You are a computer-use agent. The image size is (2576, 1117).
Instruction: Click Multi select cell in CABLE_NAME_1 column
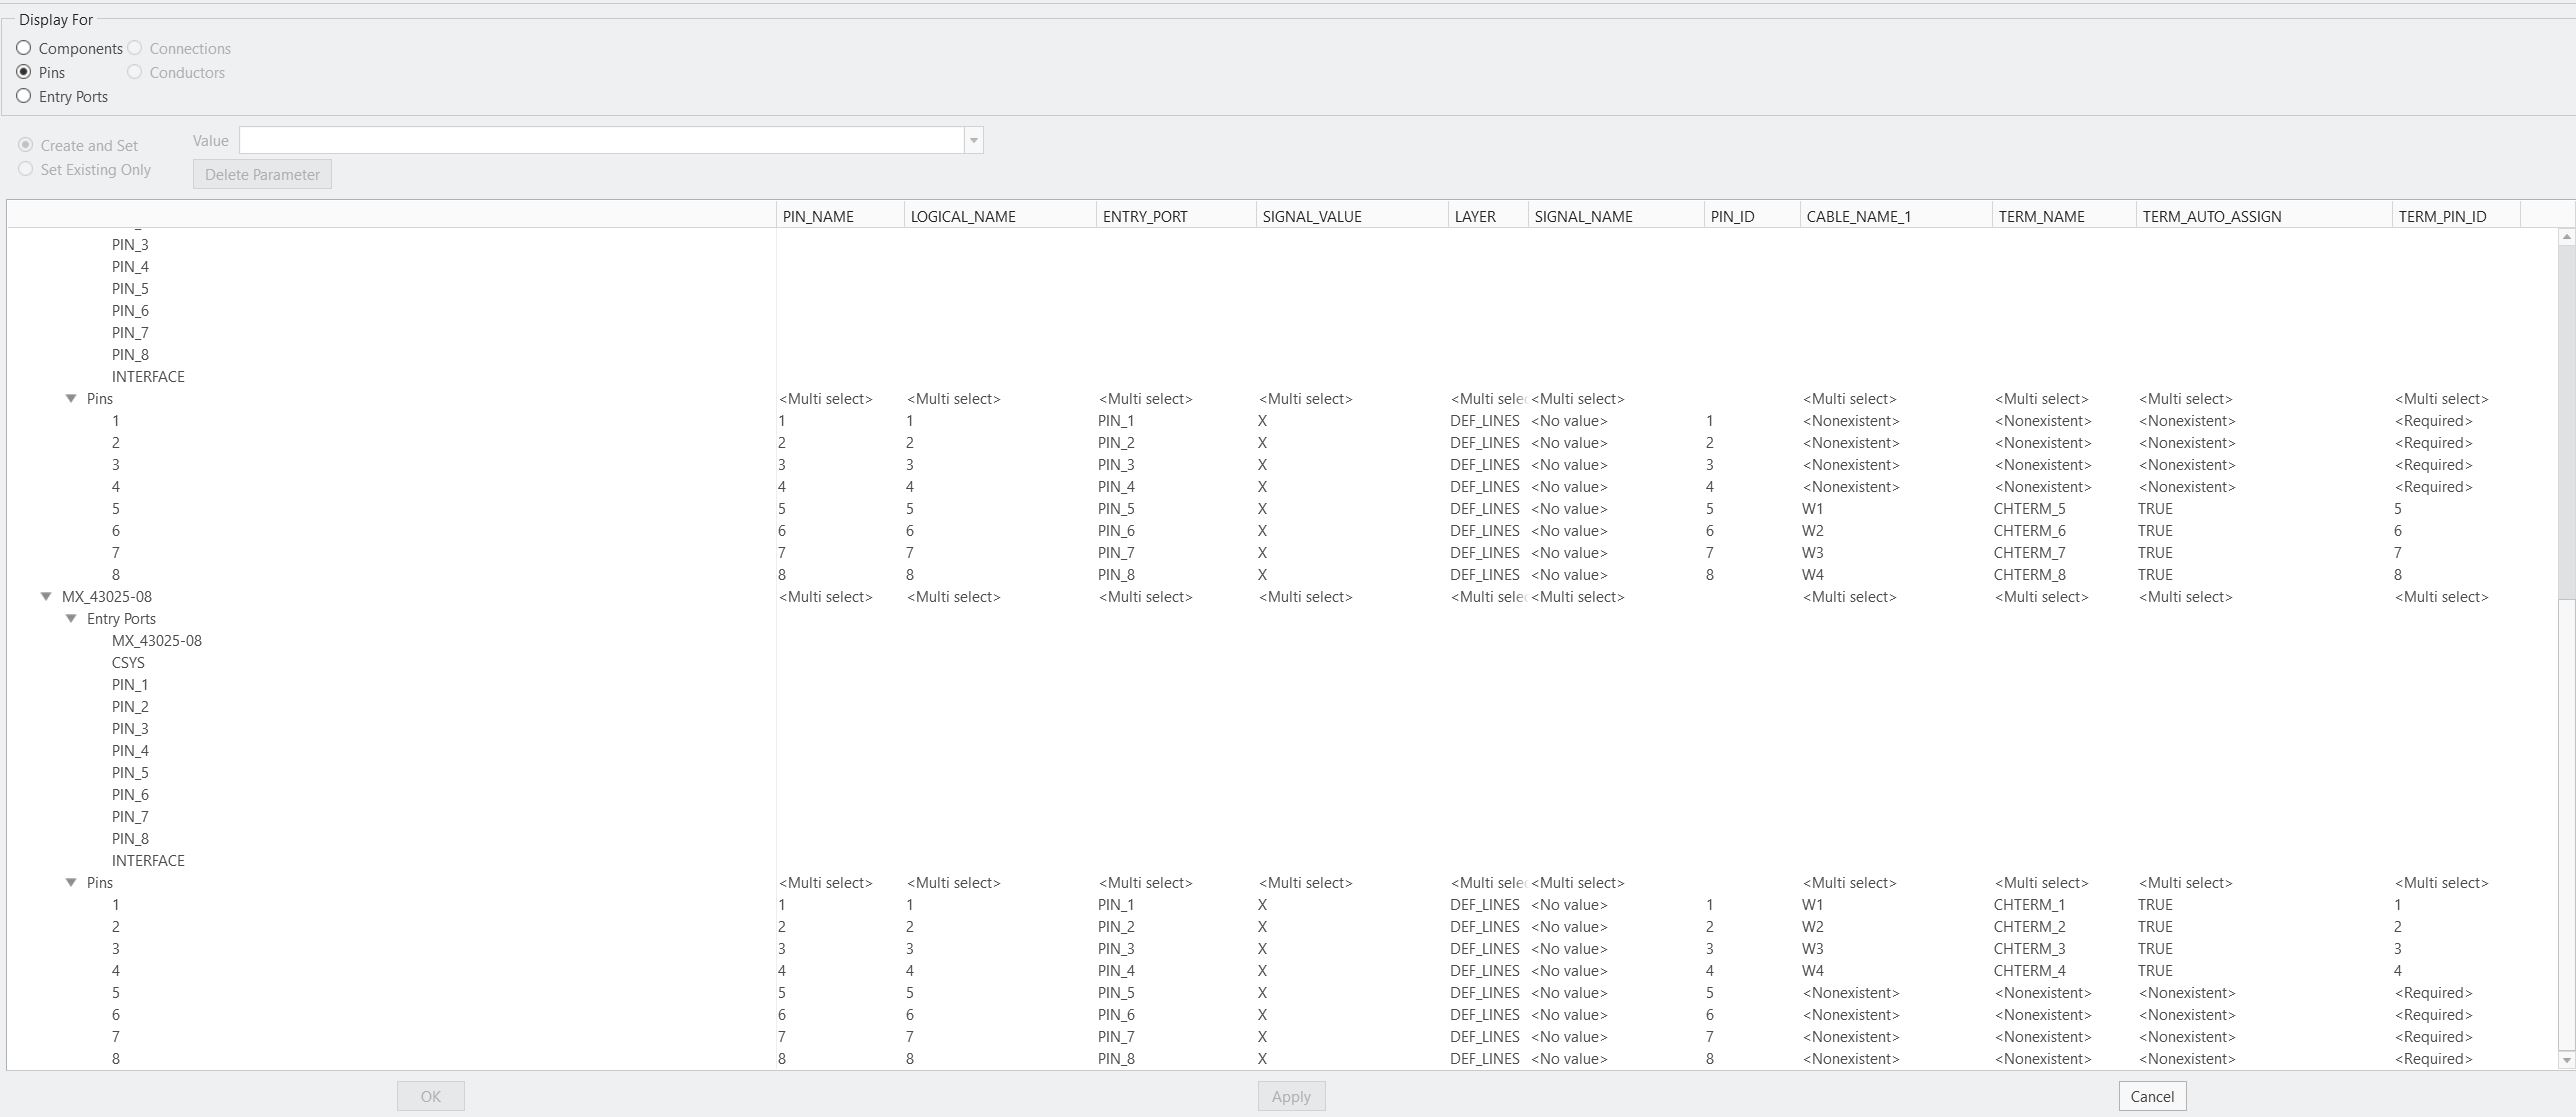pyautogui.click(x=1849, y=398)
